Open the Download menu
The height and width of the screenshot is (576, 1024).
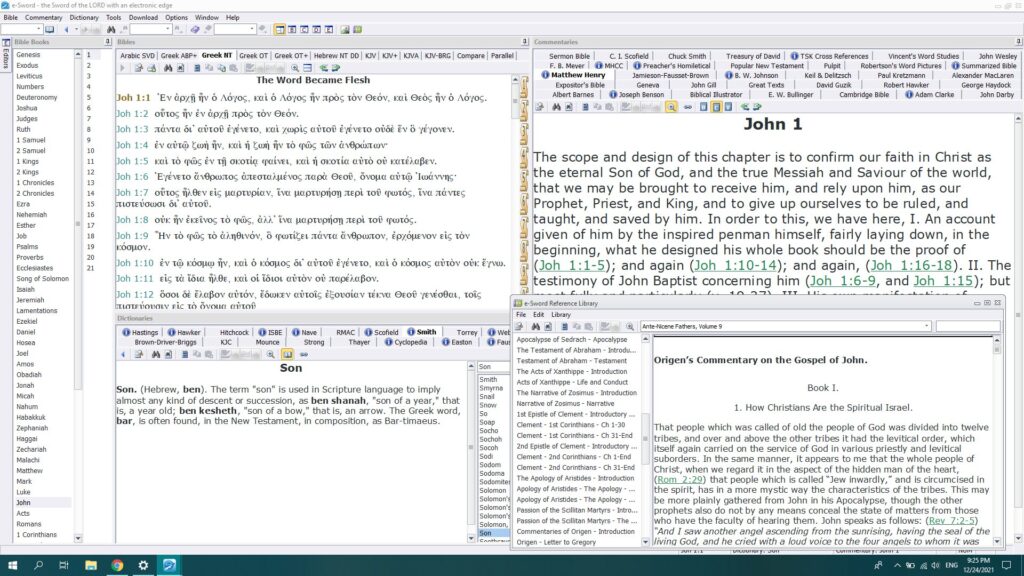pyautogui.click(x=143, y=18)
